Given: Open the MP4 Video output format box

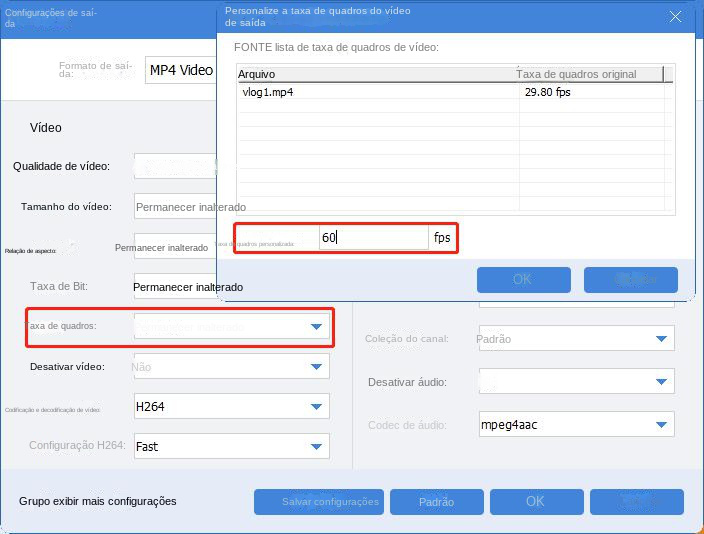Looking at the screenshot, I should pos(181,70).
